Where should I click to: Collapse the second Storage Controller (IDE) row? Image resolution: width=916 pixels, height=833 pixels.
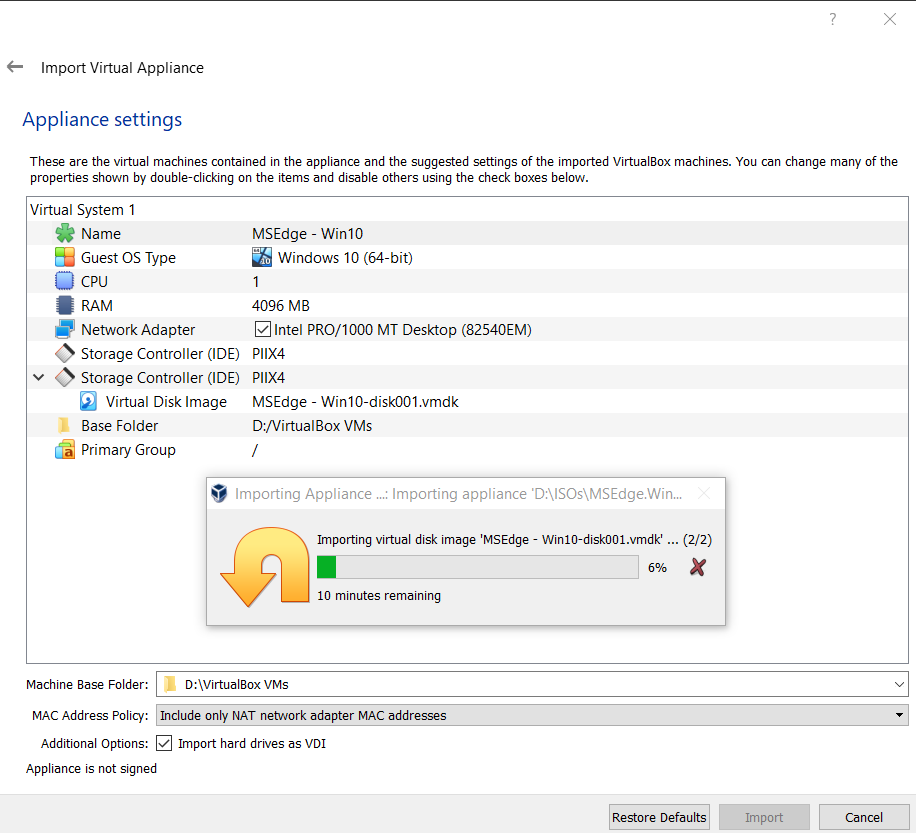click(39, 378)
